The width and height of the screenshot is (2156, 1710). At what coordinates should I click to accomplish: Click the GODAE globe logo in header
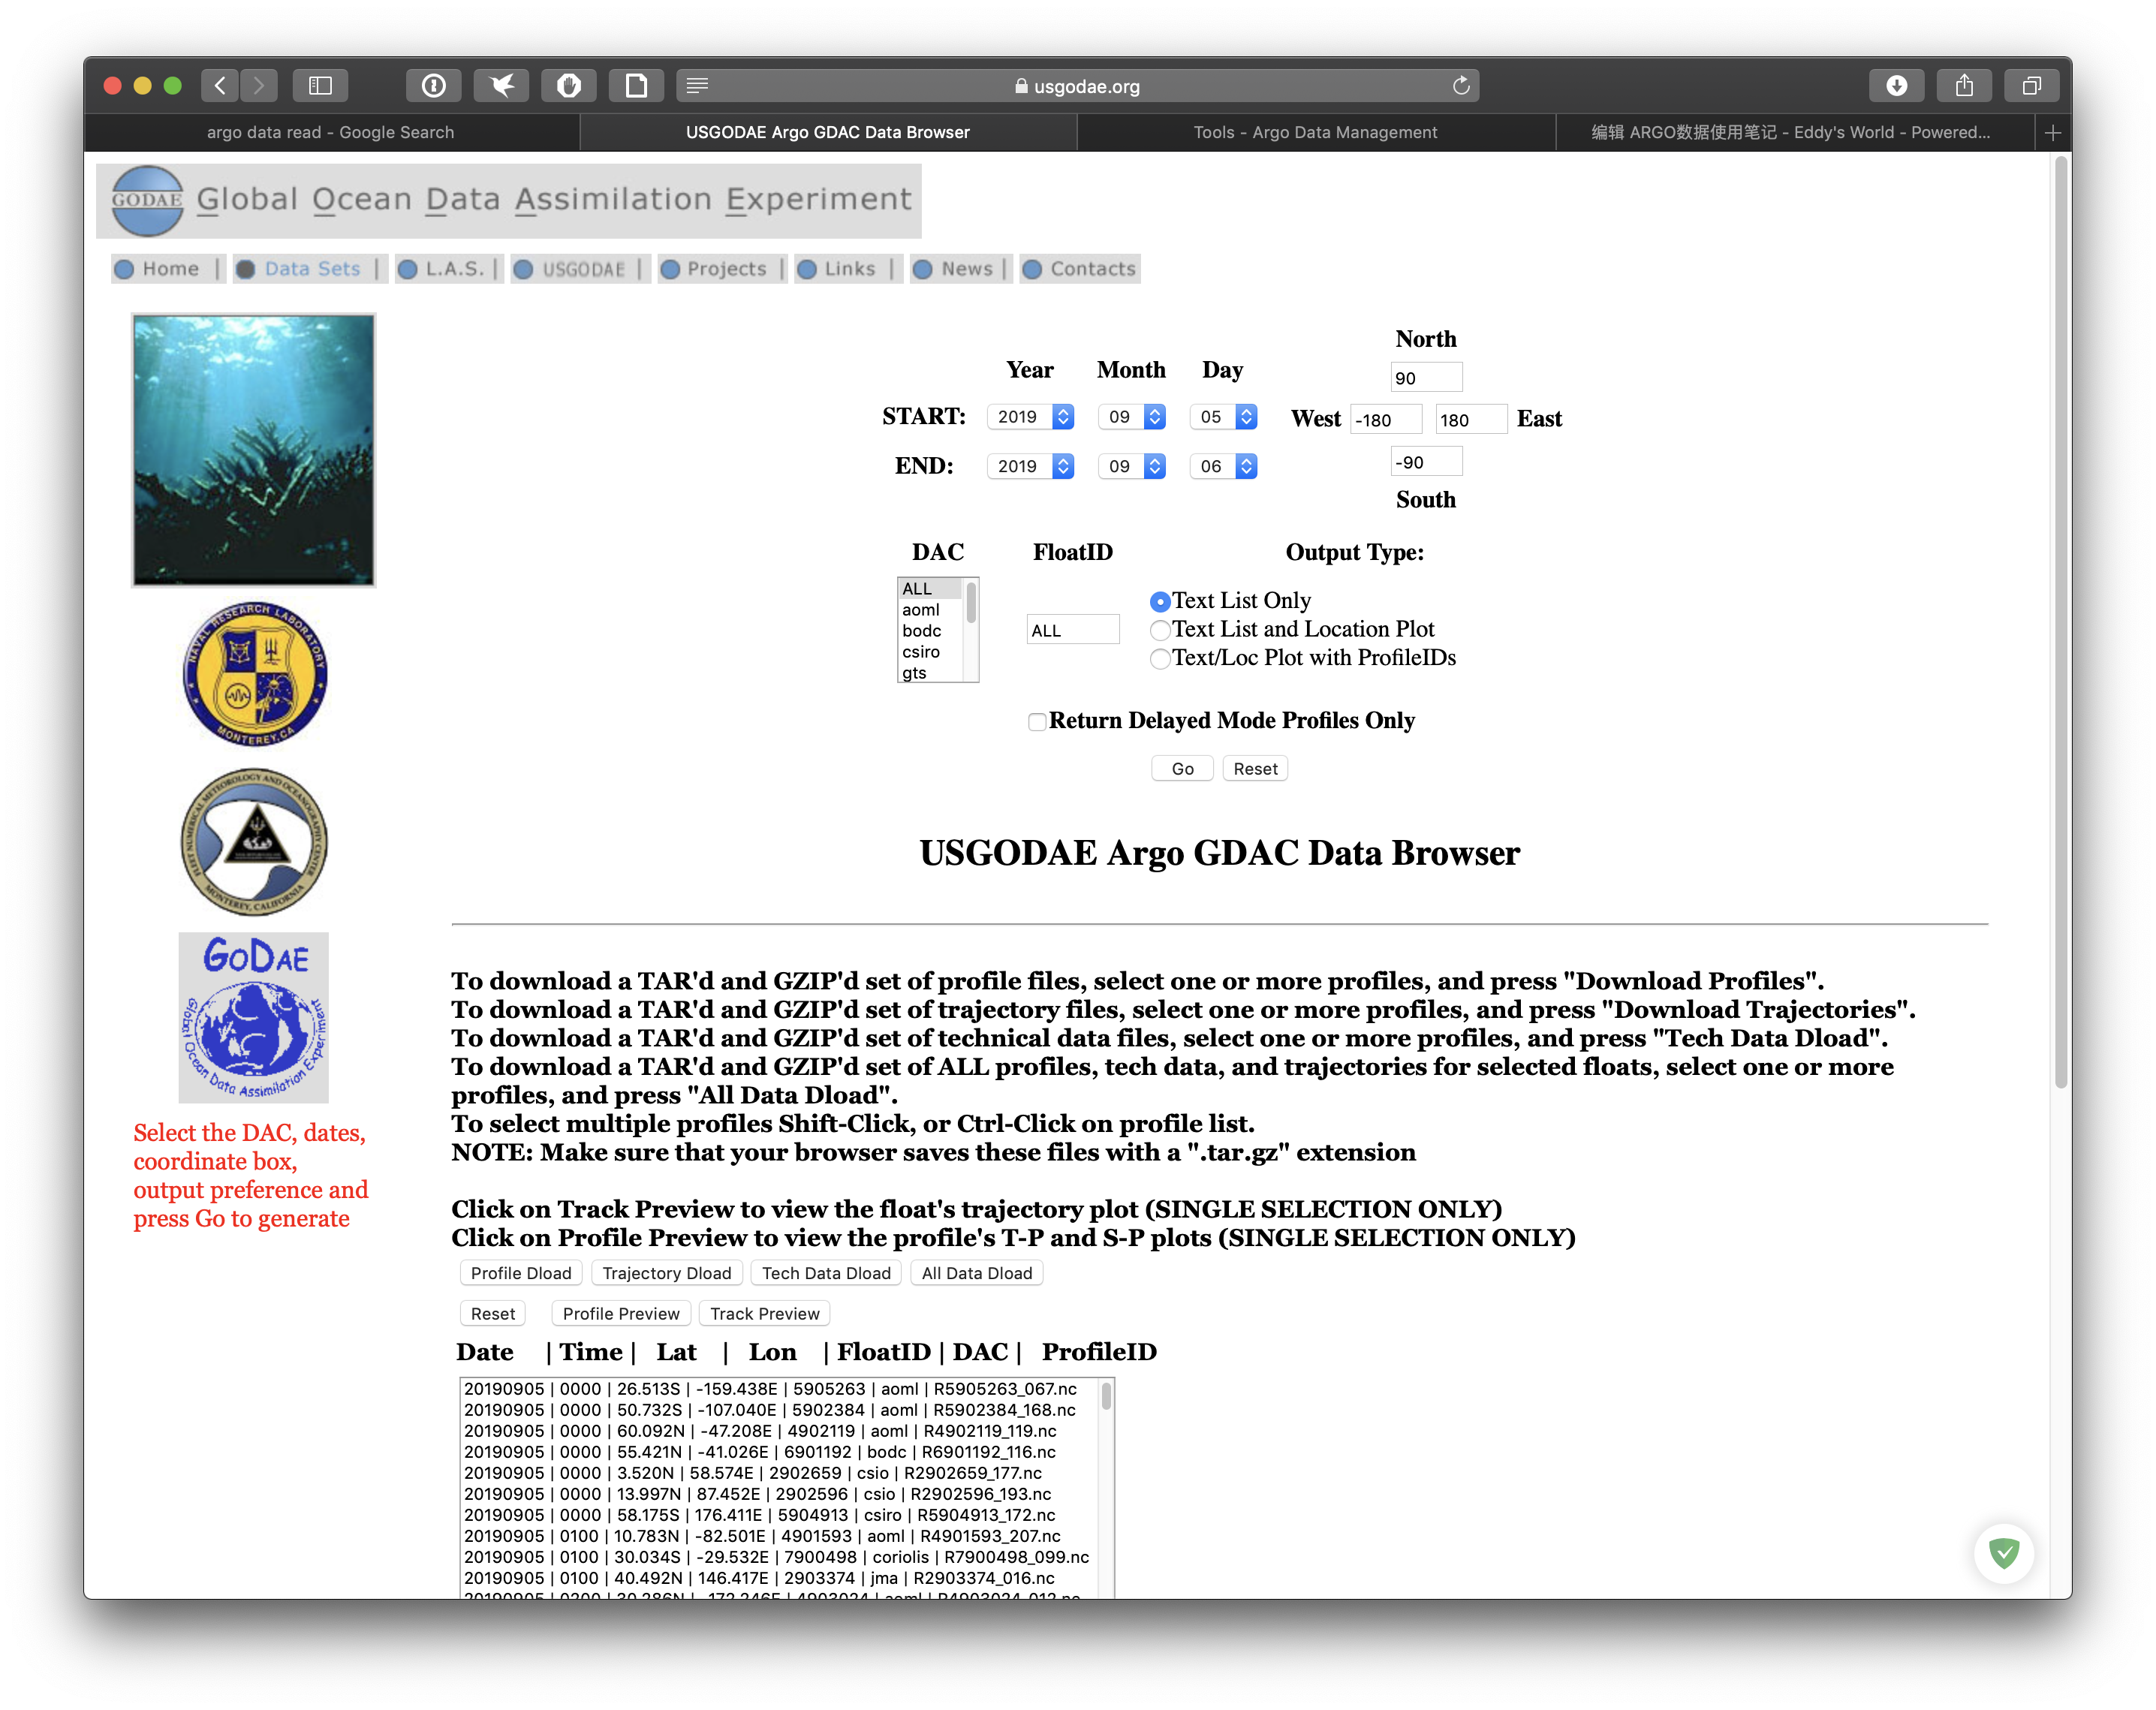(147, 200)
